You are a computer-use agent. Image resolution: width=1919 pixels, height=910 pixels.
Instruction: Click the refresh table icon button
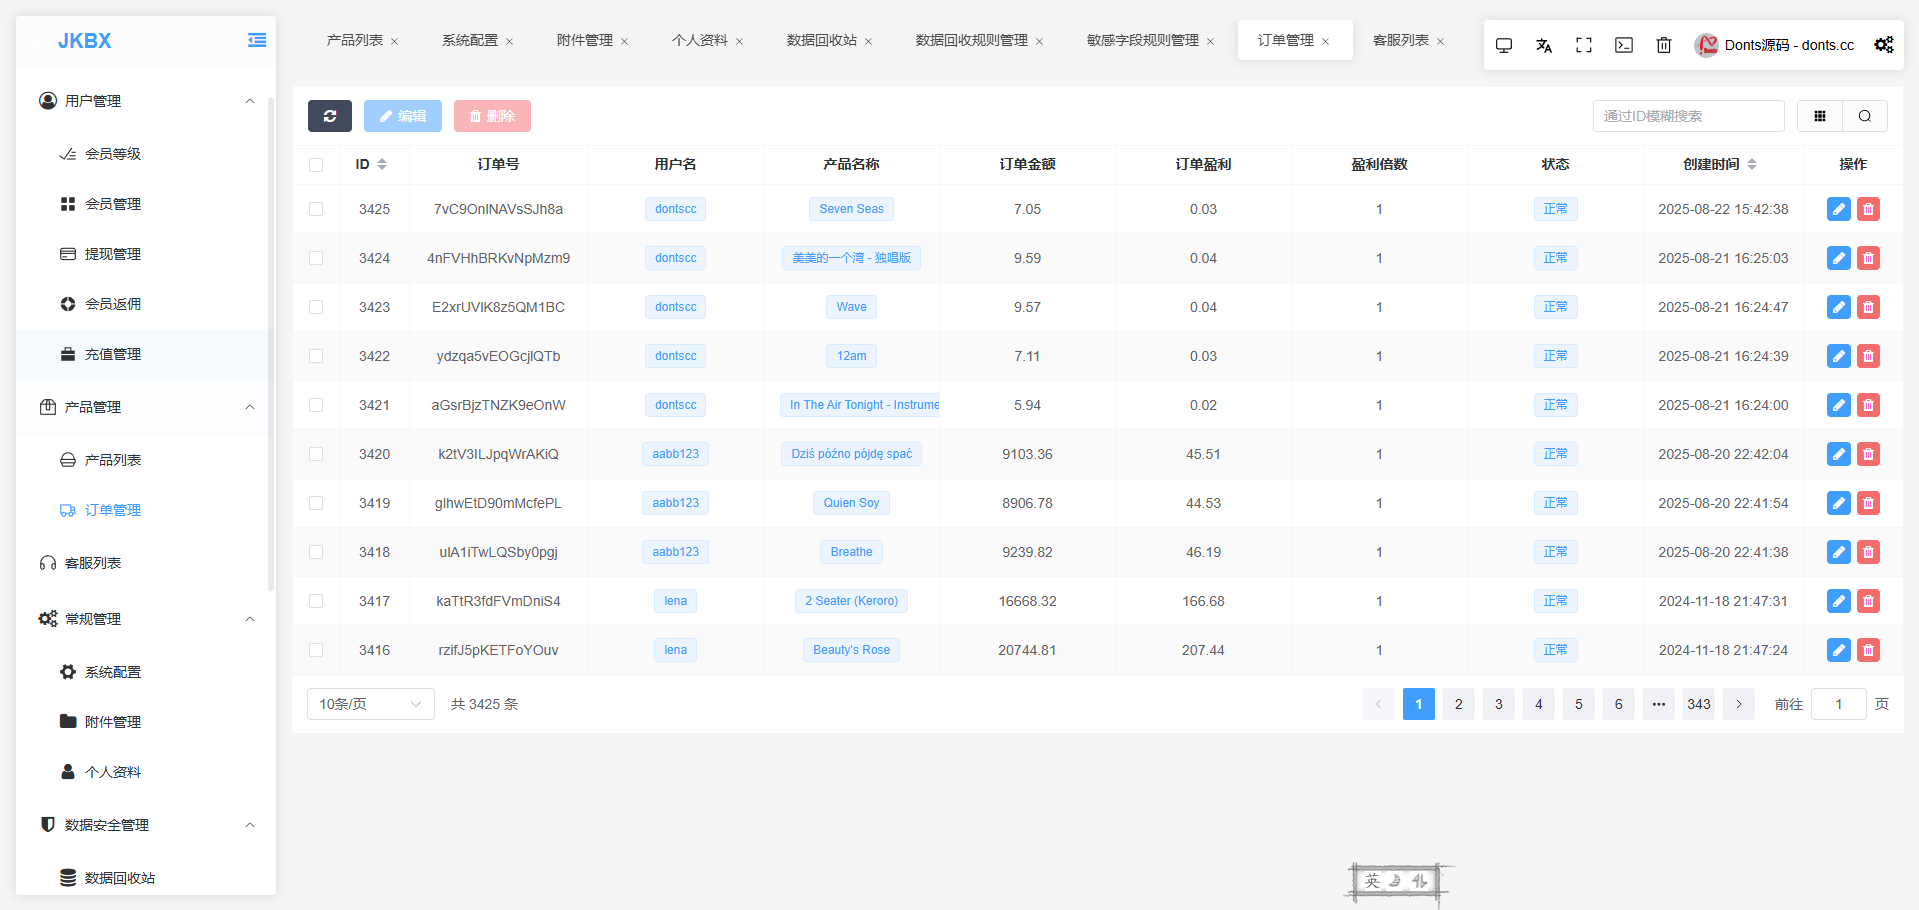pos(329,116)
